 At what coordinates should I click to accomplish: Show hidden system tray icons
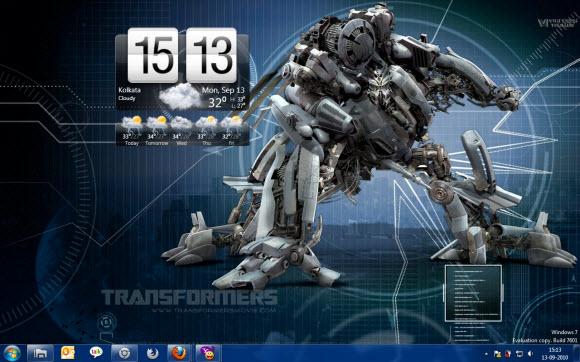coord(486,354)
